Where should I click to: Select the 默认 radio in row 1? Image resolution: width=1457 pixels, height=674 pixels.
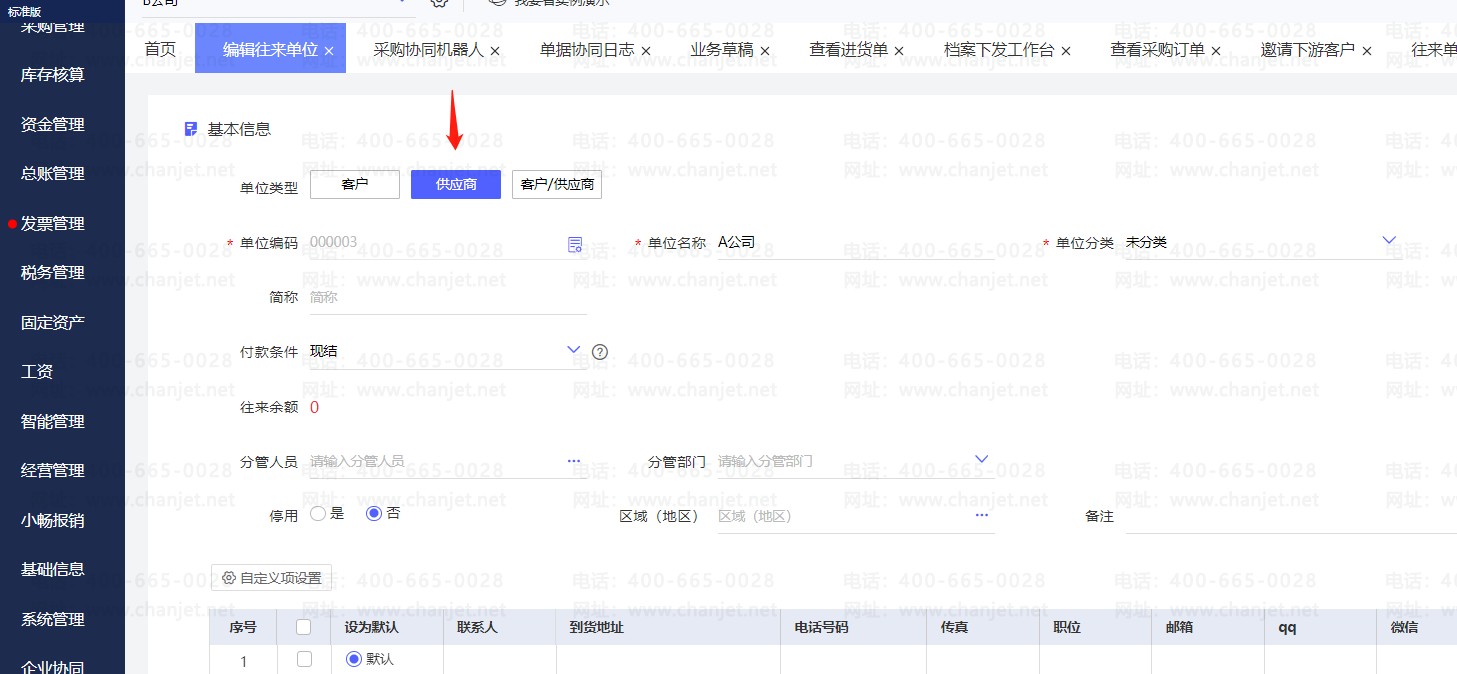point(352,659)
